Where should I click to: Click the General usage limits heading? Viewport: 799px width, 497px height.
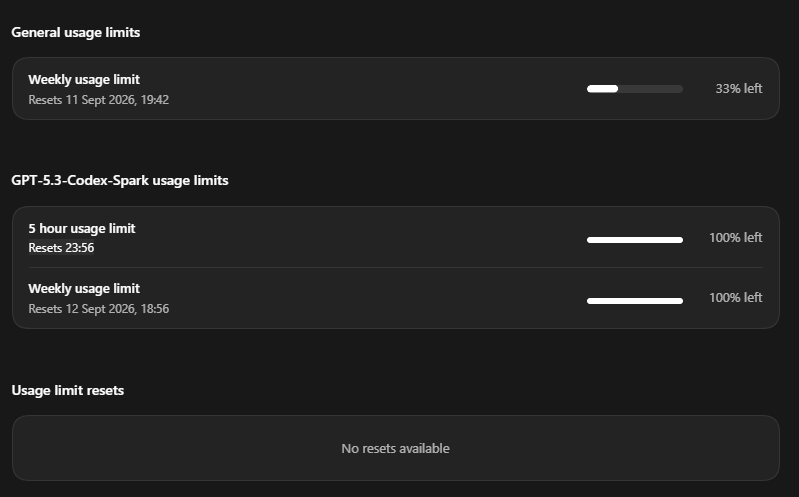tap(75, 33)
